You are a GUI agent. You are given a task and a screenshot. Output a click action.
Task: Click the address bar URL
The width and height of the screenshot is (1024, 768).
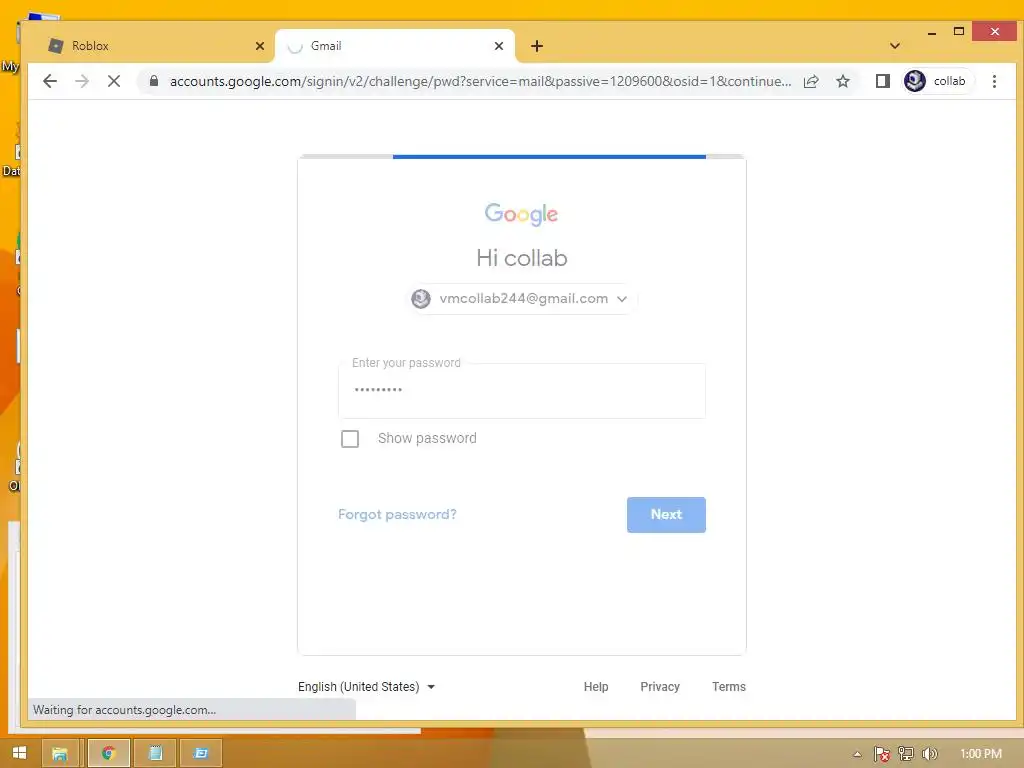pyautogui.click(x=480, y=81)
